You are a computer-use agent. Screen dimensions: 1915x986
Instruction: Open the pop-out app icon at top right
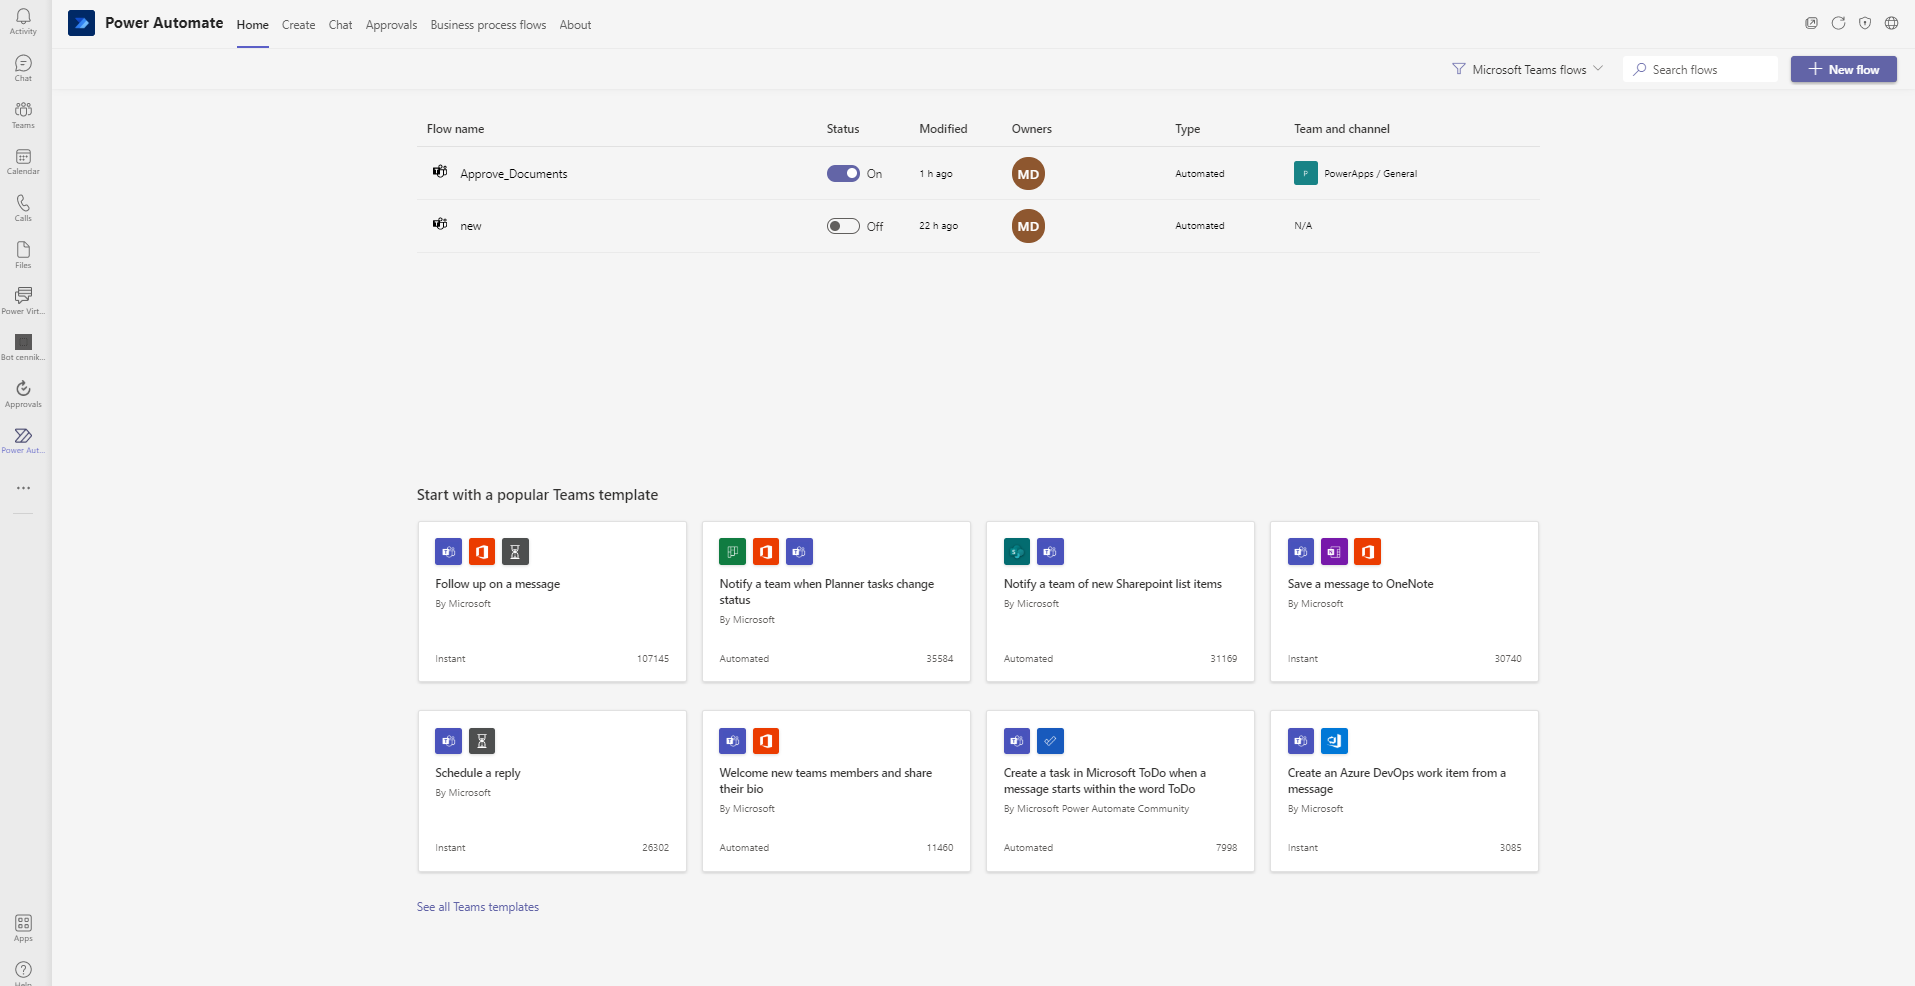click(1811, 22)
